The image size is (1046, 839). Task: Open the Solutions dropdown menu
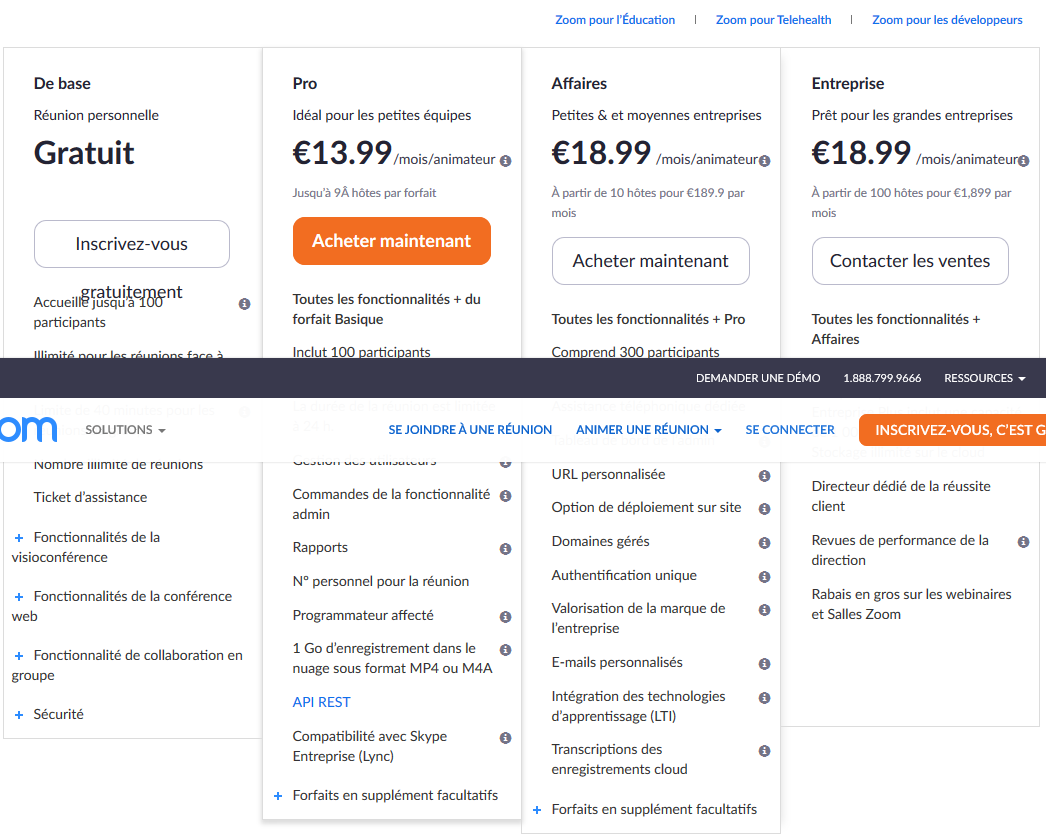click(x=125, y=430)
